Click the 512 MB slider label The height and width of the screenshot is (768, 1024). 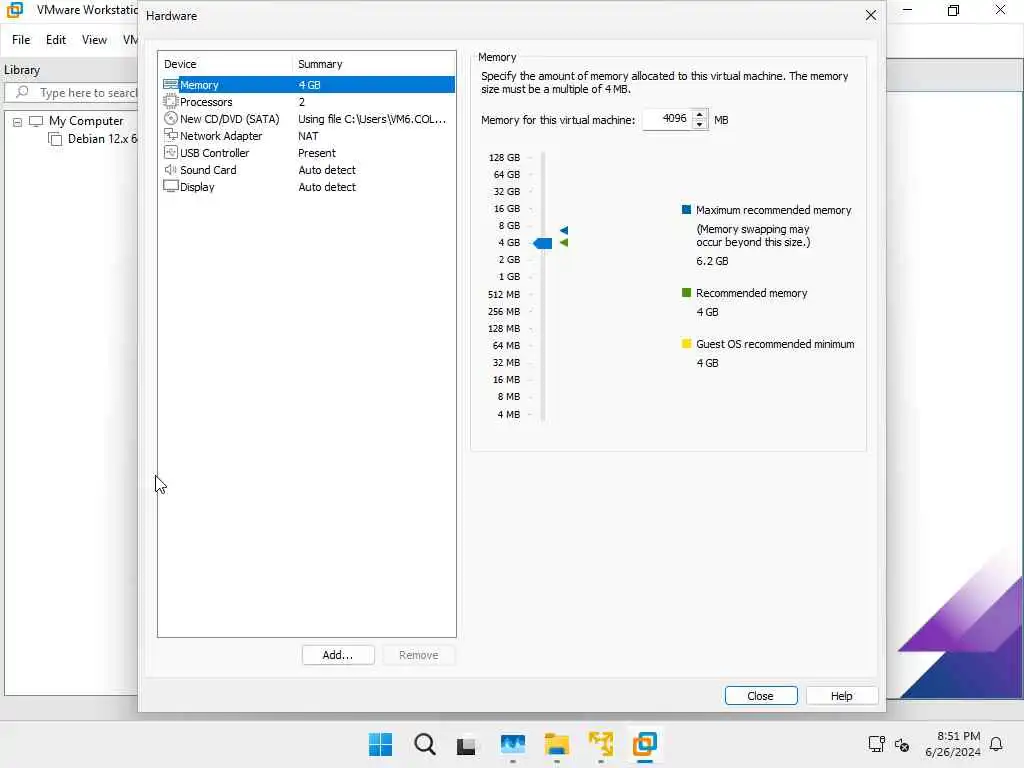[x=504, y=294]
